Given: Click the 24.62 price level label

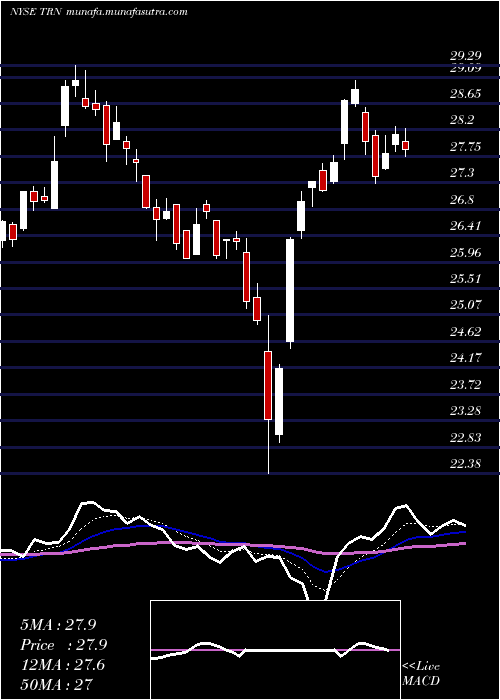Looking at the screenshot, I should point(465,331).
